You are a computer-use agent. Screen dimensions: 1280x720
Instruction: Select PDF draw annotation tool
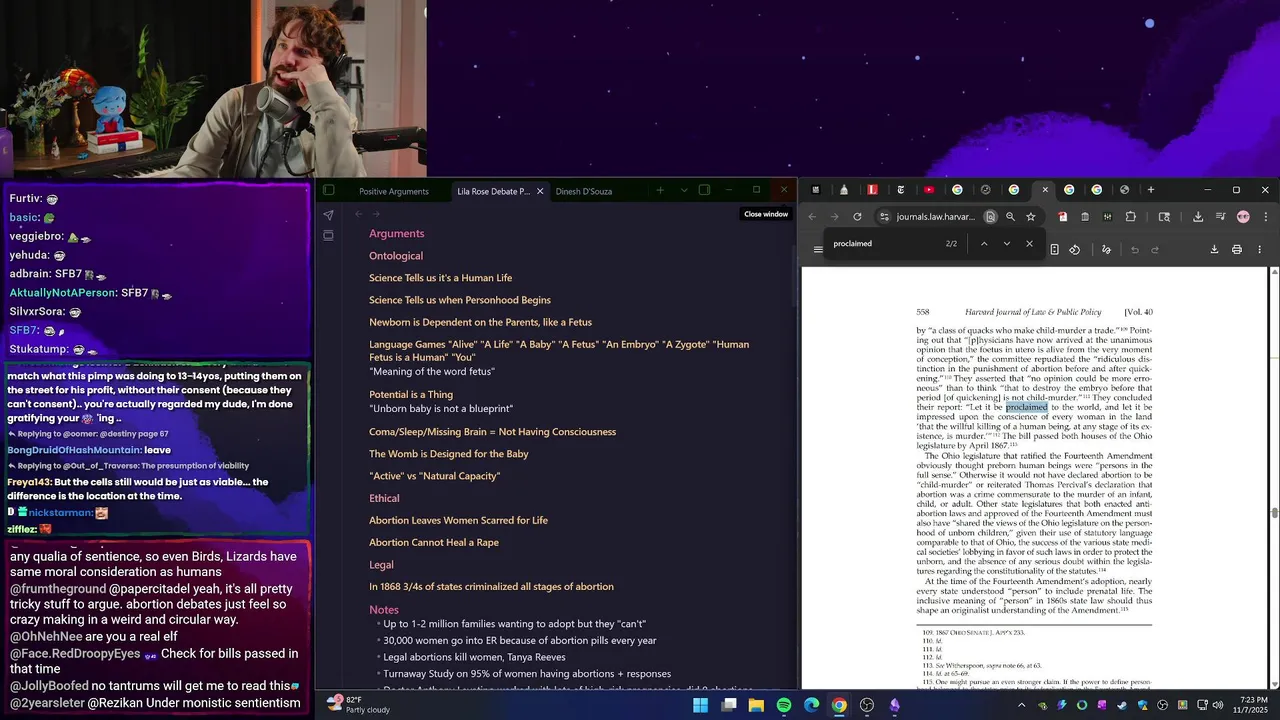tap(1106, 249)
